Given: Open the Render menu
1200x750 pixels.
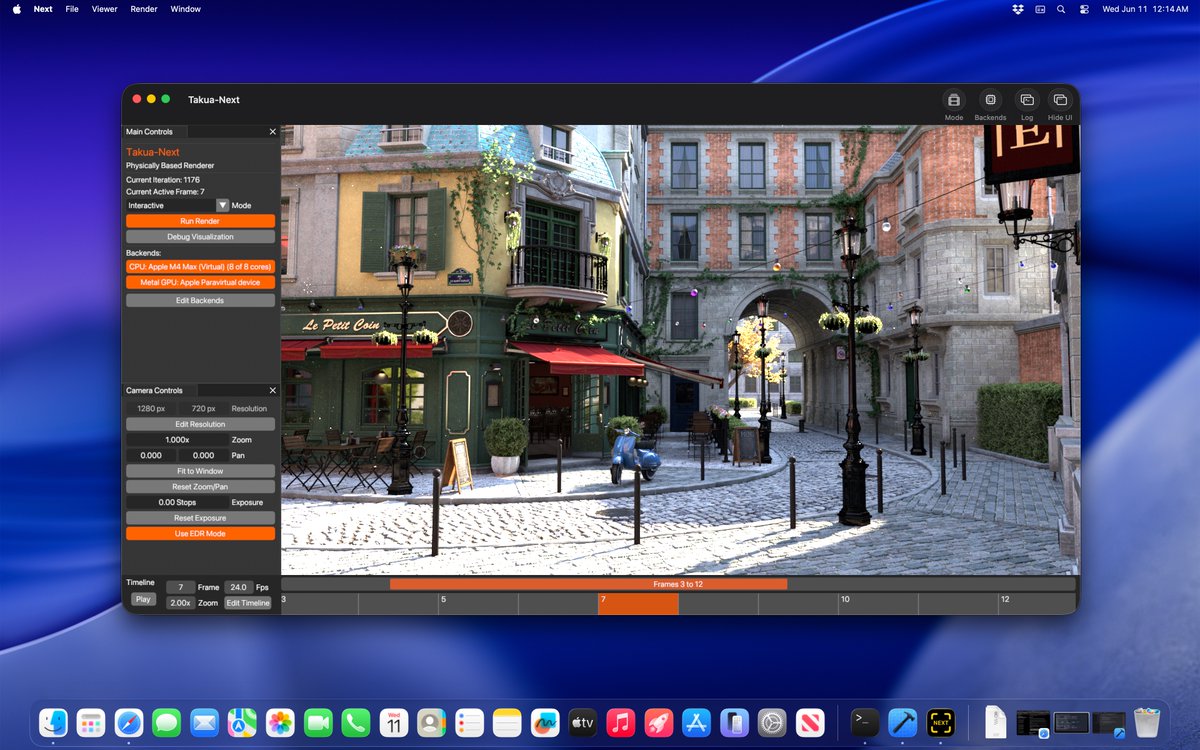Looking at the screenshot, I should coord(144,9).
